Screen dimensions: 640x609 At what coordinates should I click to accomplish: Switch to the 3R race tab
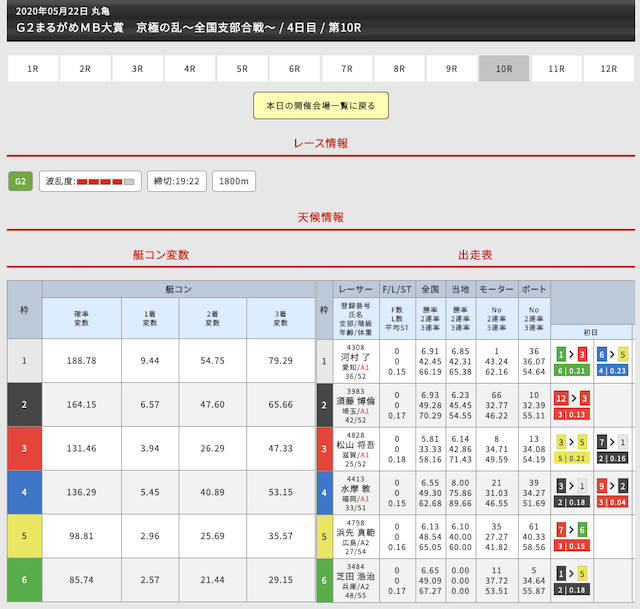[138, 69]
